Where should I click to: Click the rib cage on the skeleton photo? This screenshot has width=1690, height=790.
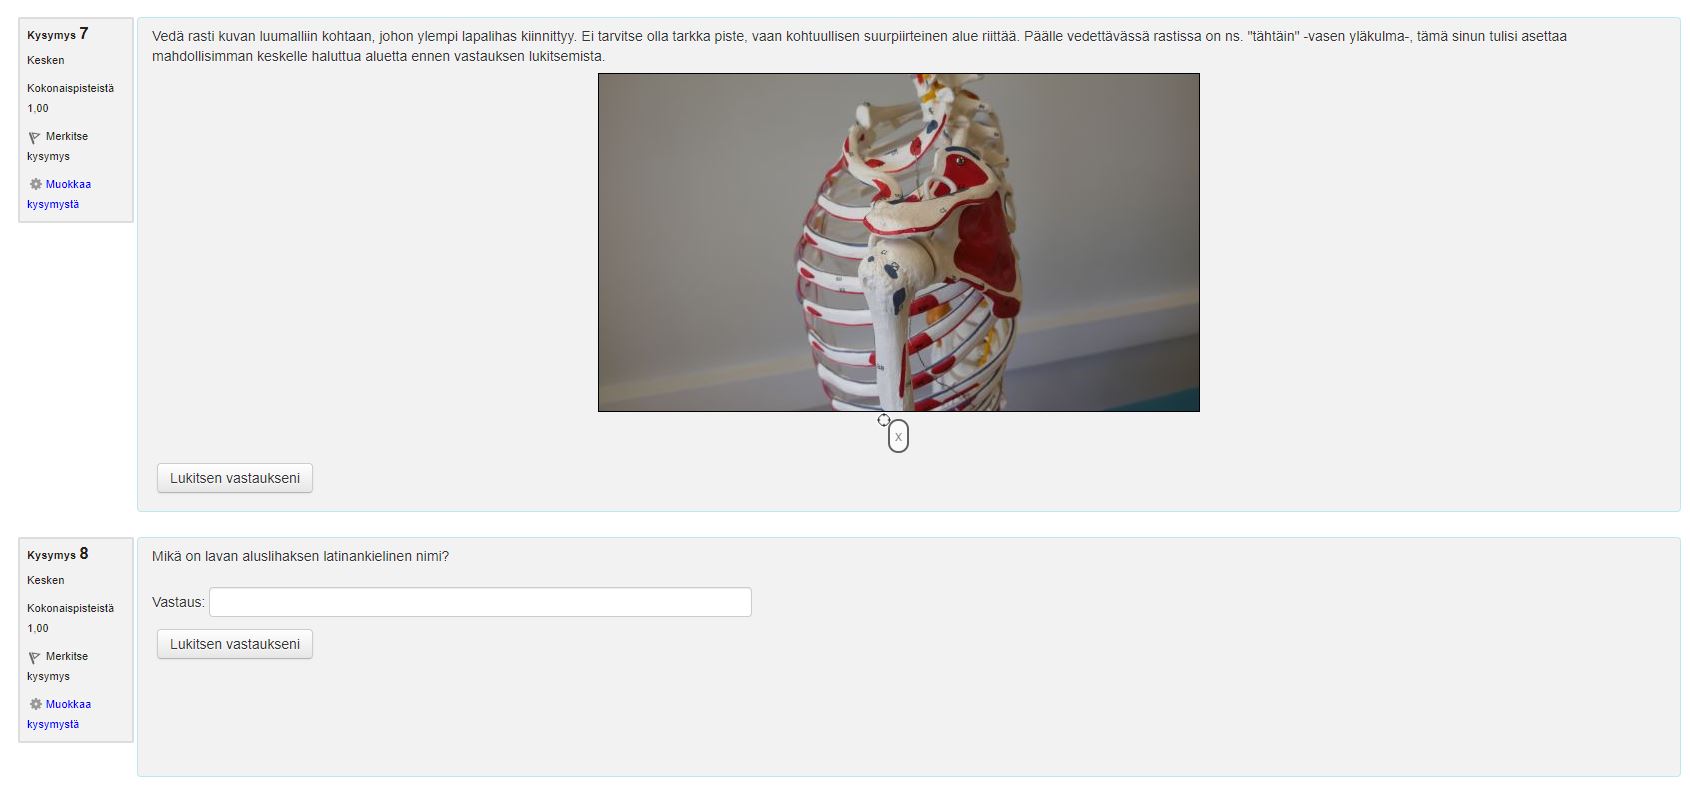coord(838,300)
